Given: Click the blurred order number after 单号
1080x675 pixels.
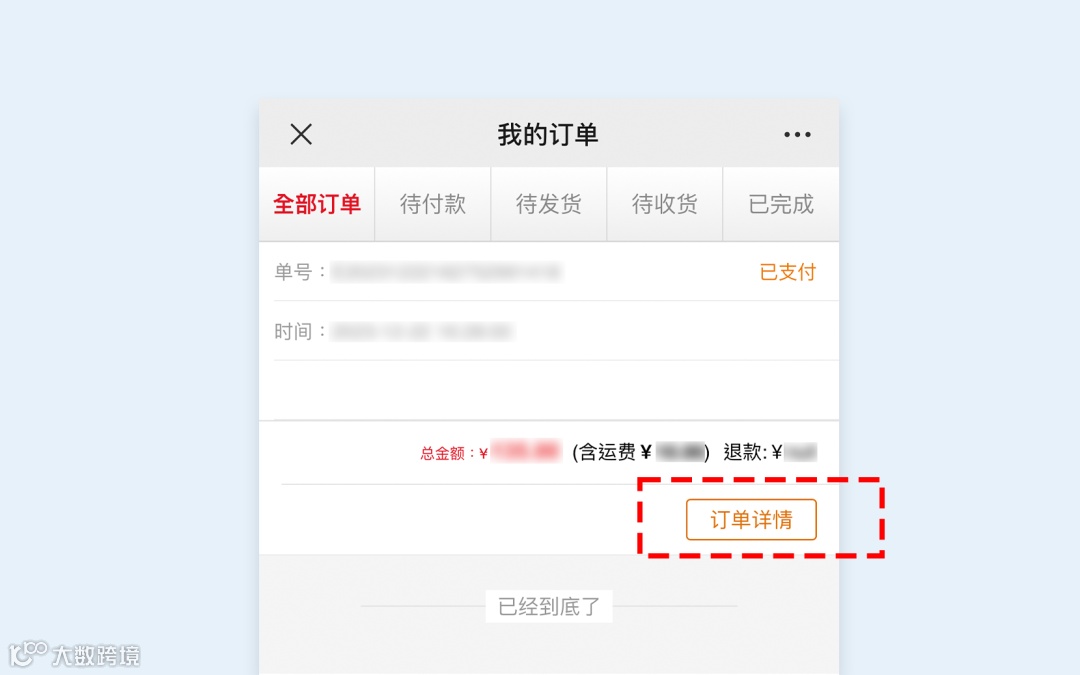Looking at the screenshot, I should [x=446, y=272].
